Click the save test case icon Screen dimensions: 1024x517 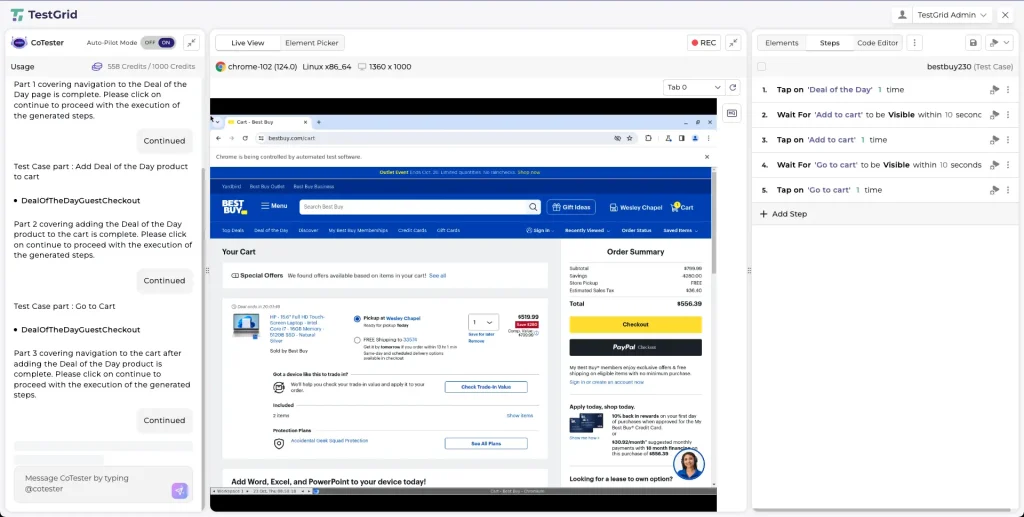(973, 43)
